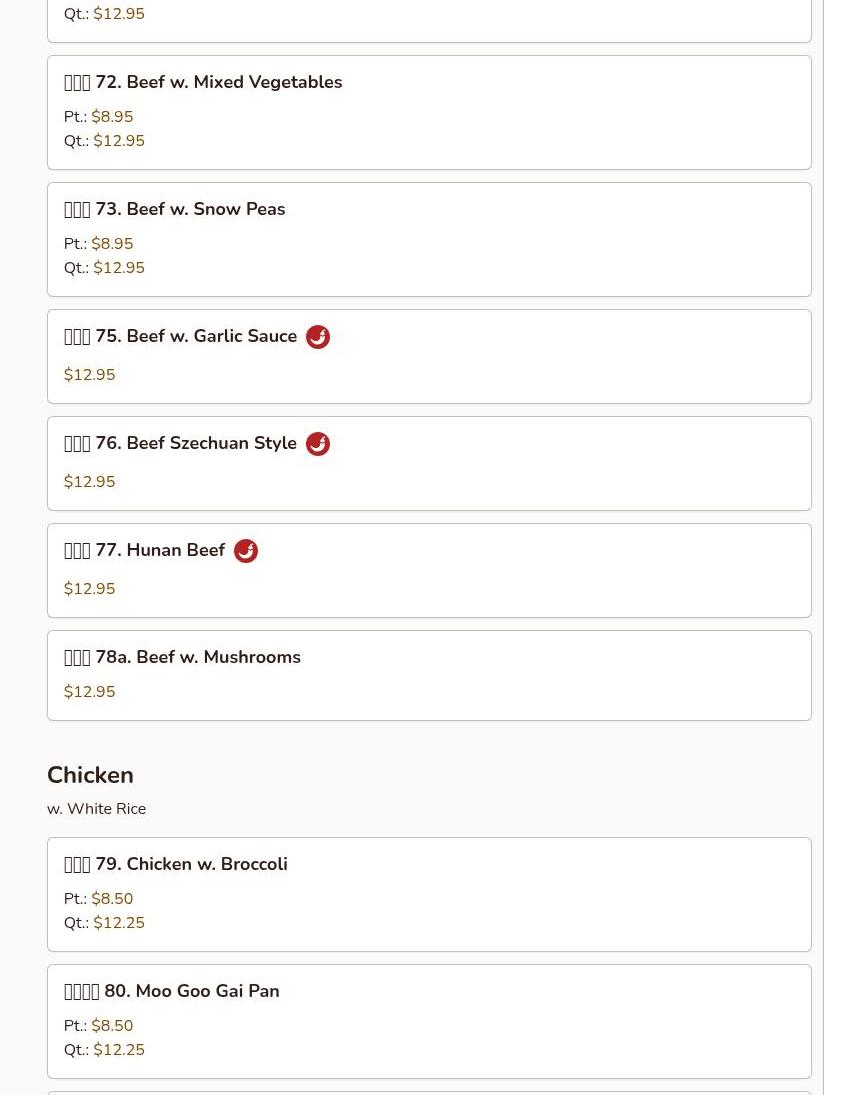Choose 76. Beef Szechuan Style

point(429,464)
